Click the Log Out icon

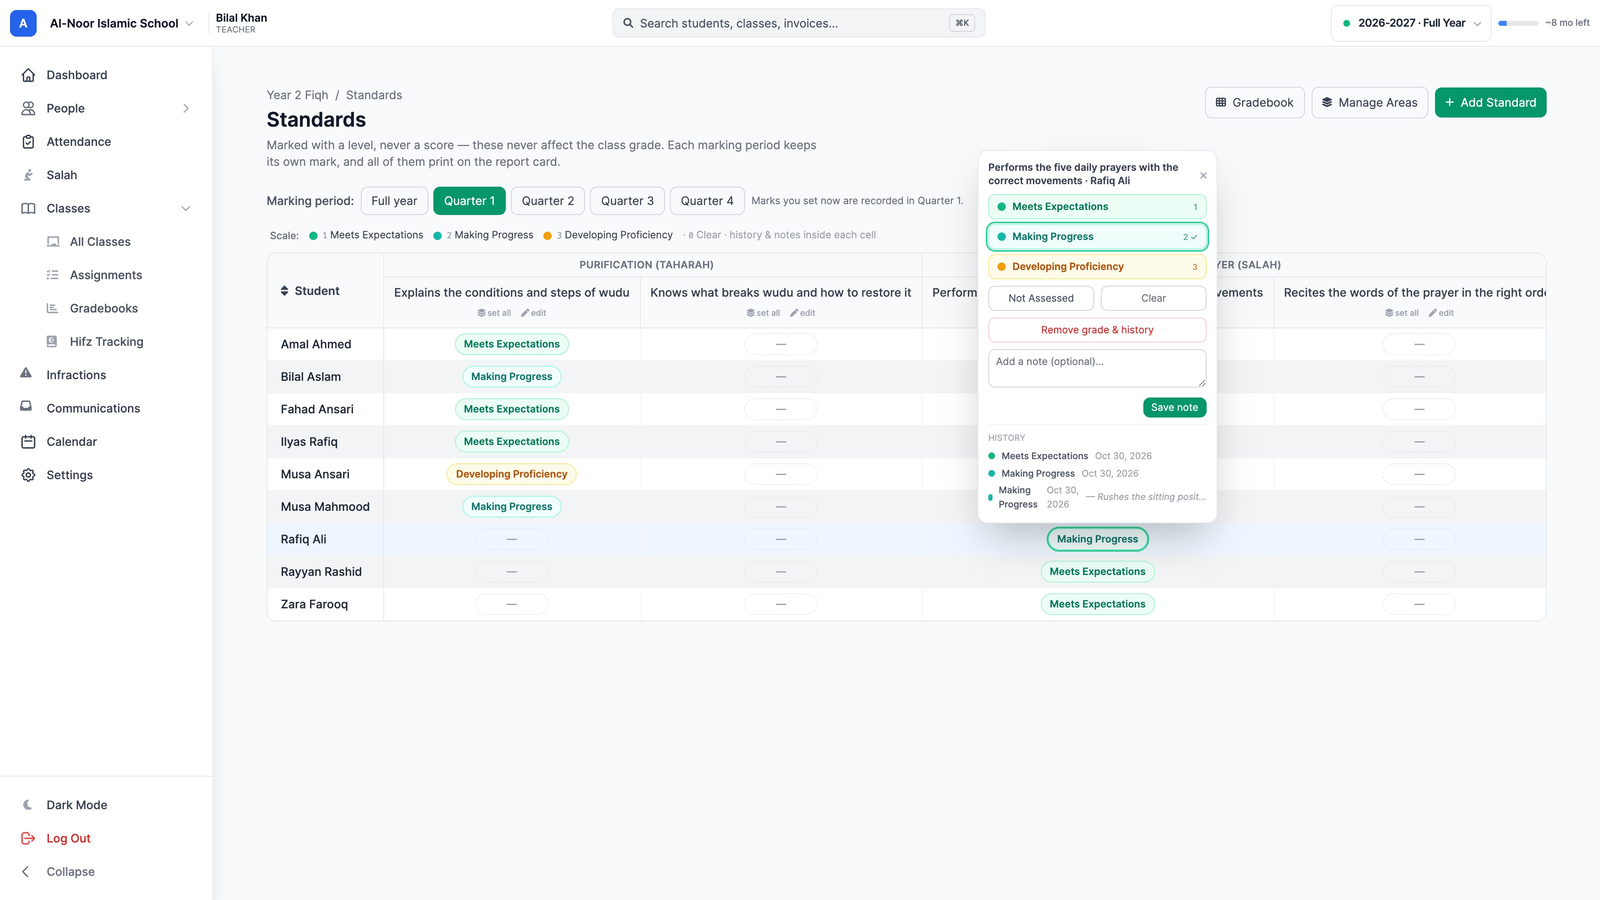pyautogui.click(x=28, y=838)
